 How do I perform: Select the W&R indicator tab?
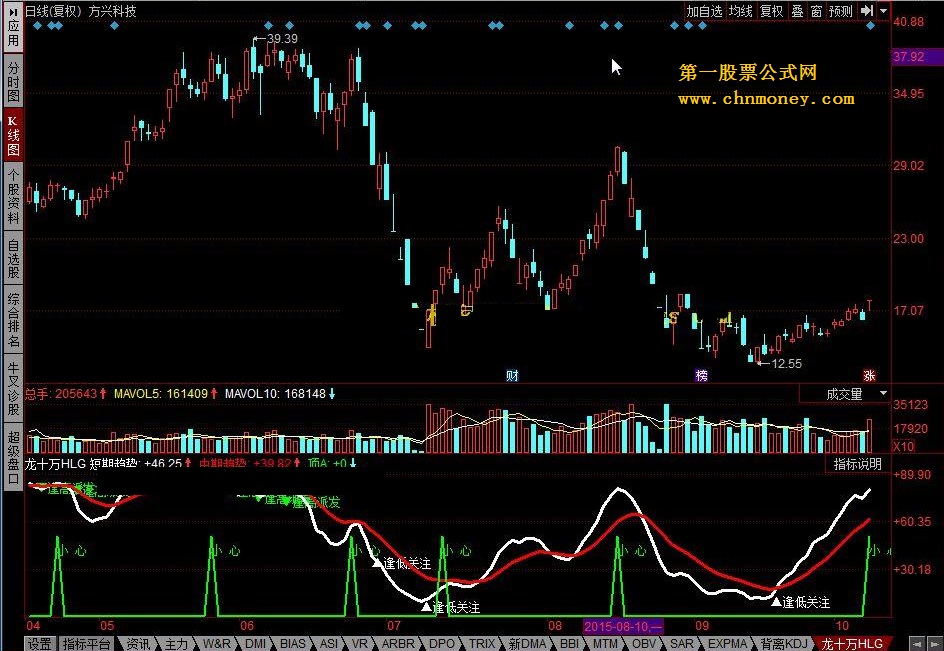[216, 644]
